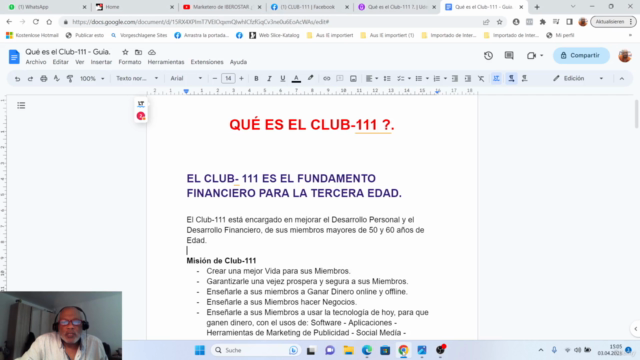The width and height of the screenshot is (640, 360).
Task: Activate the paint format tool
Action: pyautogui.click(x=70, y=78)
